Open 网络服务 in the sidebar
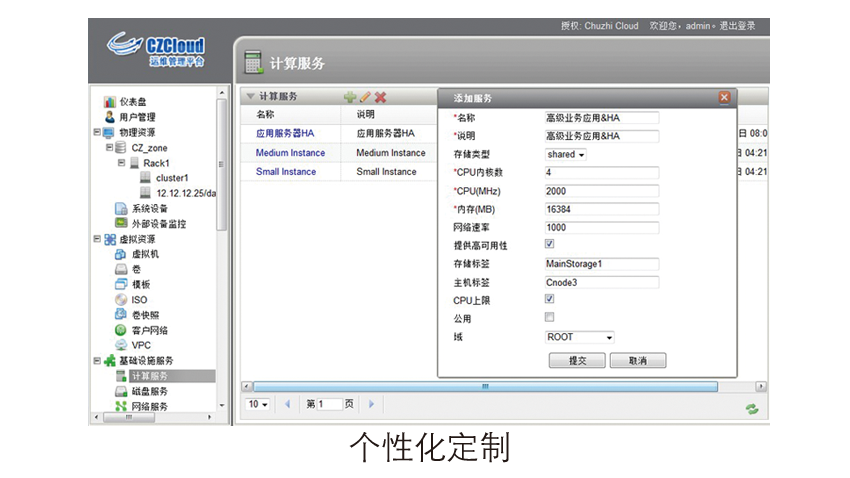Image resolution: width=850 pixels, height=478 pixels. tap(150, 406)
